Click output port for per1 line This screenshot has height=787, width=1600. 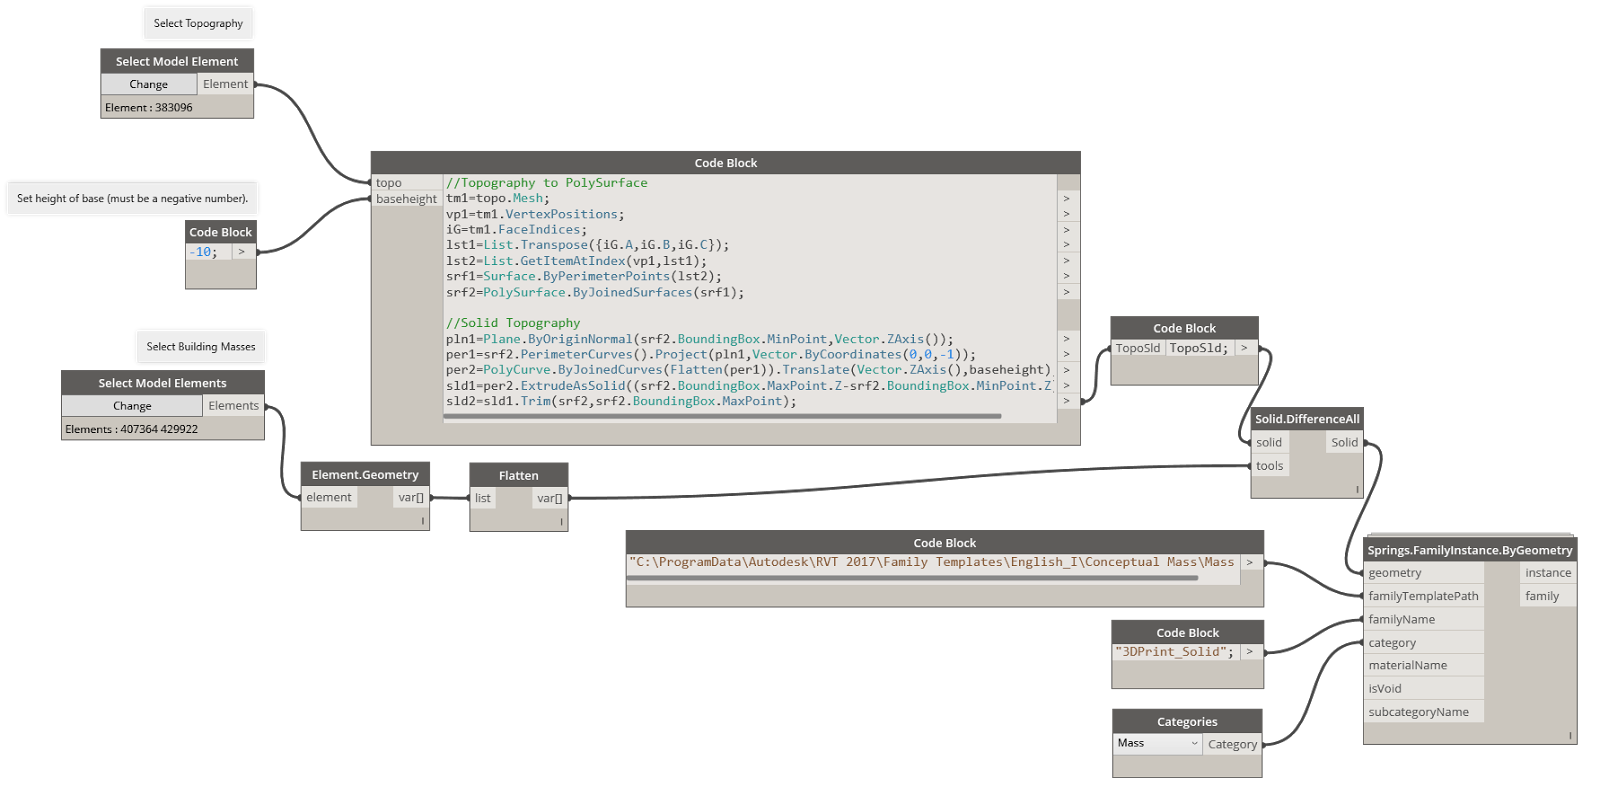click(1067, 354)
